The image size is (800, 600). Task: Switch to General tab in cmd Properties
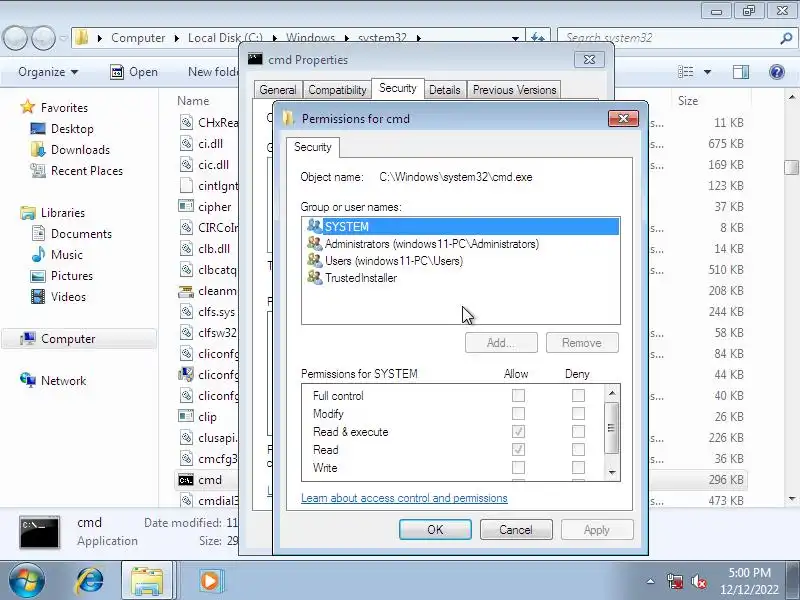[x=278, y=90]
